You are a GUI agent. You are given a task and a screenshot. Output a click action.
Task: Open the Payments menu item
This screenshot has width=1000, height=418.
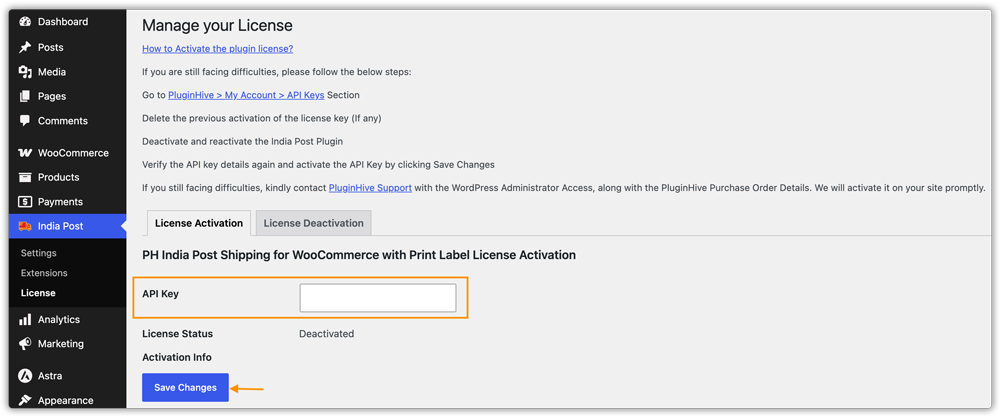tap(68, 202)
